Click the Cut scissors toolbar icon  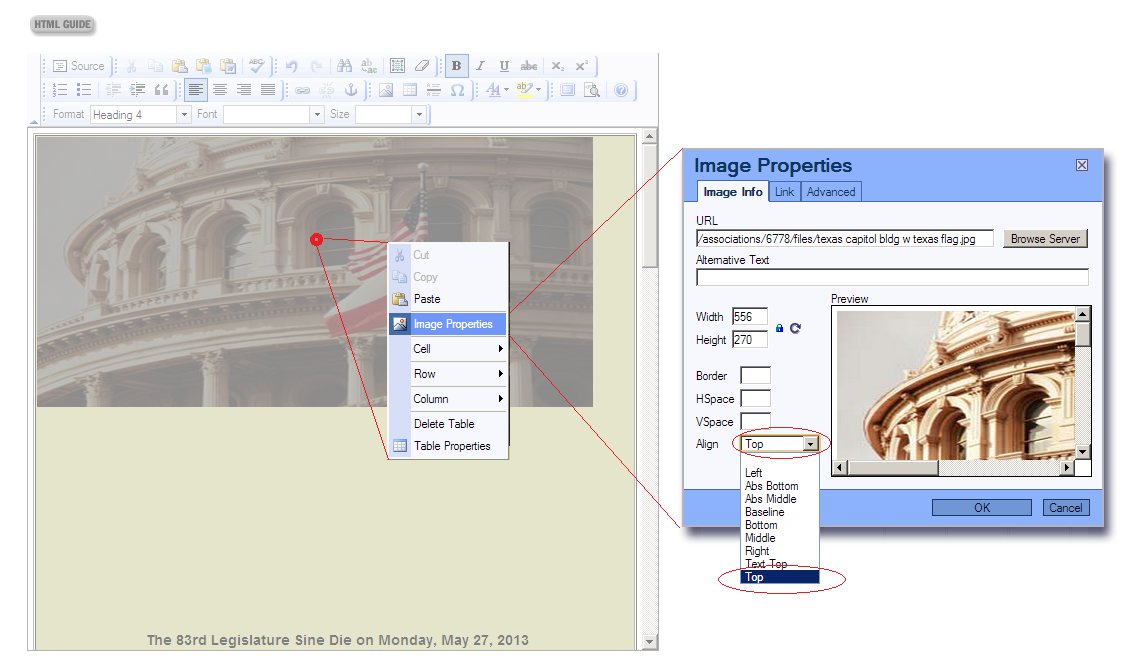pyautogui.click(x=131, y=66)
